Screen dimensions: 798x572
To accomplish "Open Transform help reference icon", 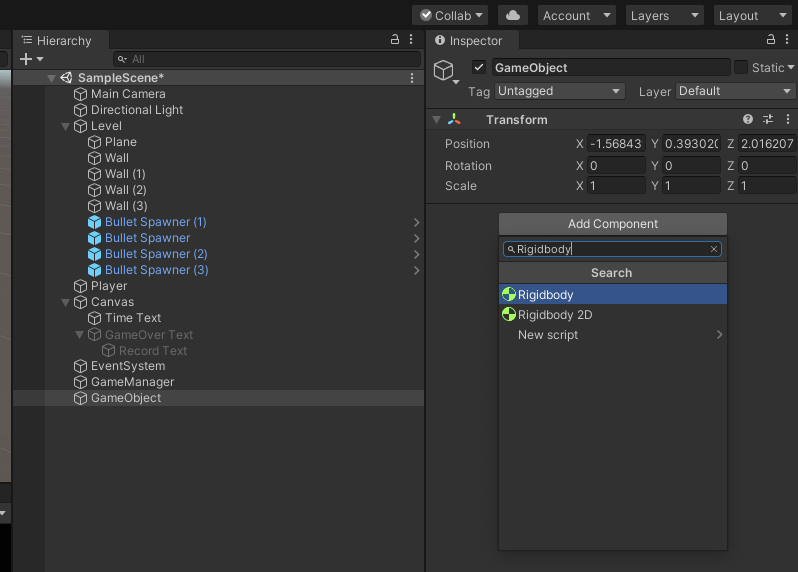I will 748,119.
